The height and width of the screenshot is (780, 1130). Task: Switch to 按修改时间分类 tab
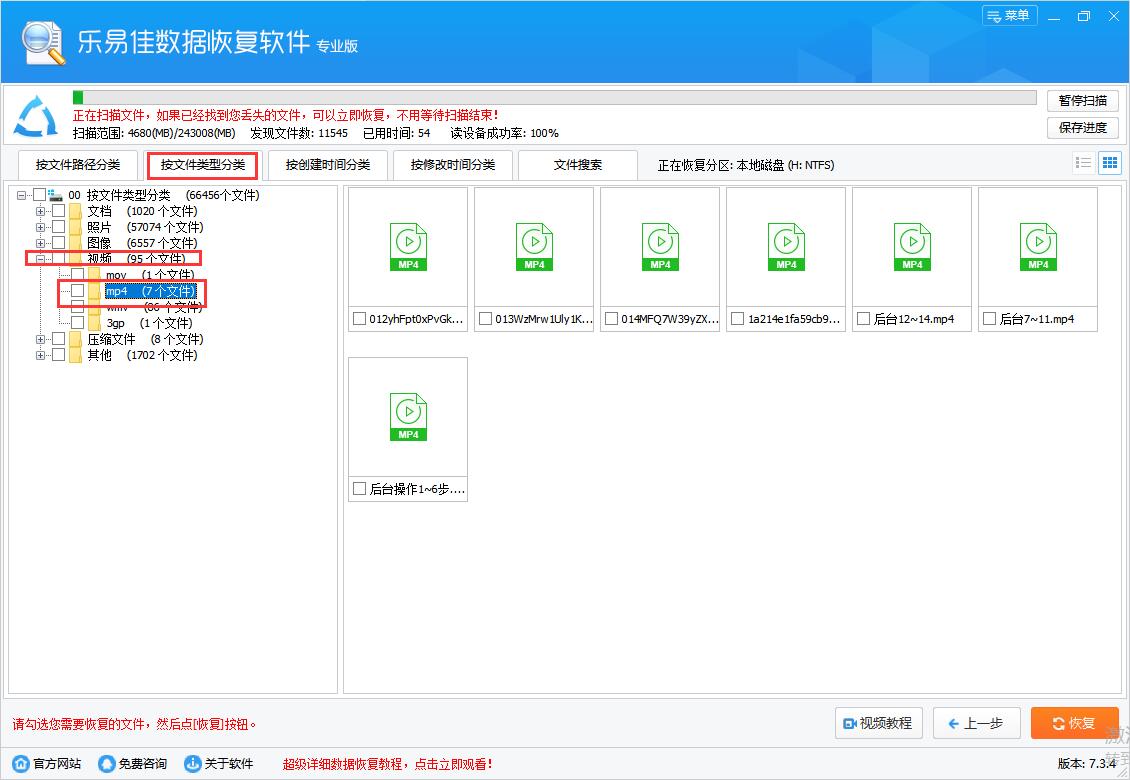[x=453, y=165]
